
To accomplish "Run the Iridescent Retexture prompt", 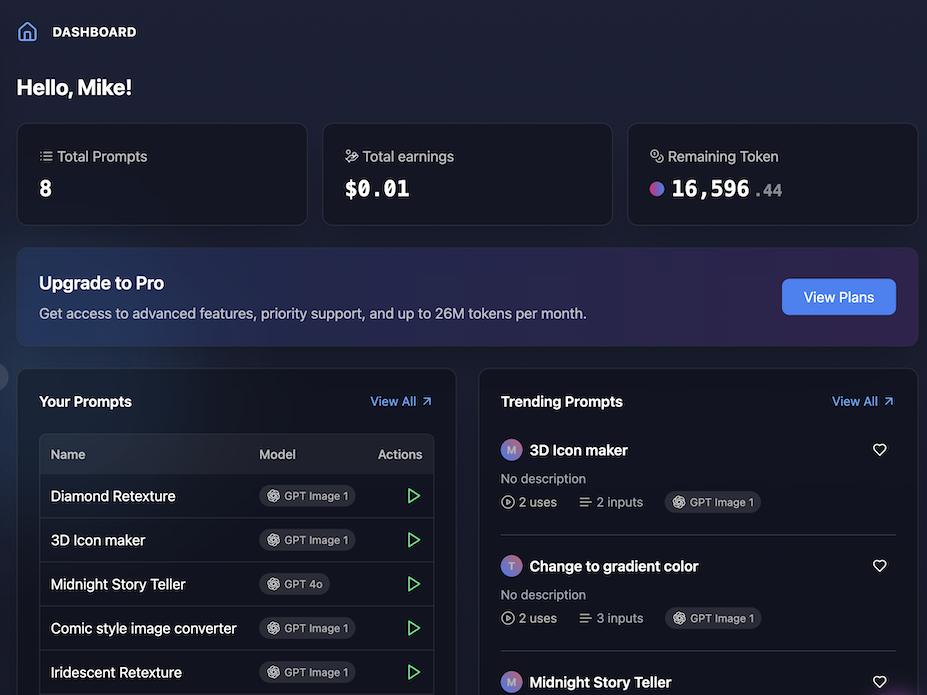I will coord(413,672).
